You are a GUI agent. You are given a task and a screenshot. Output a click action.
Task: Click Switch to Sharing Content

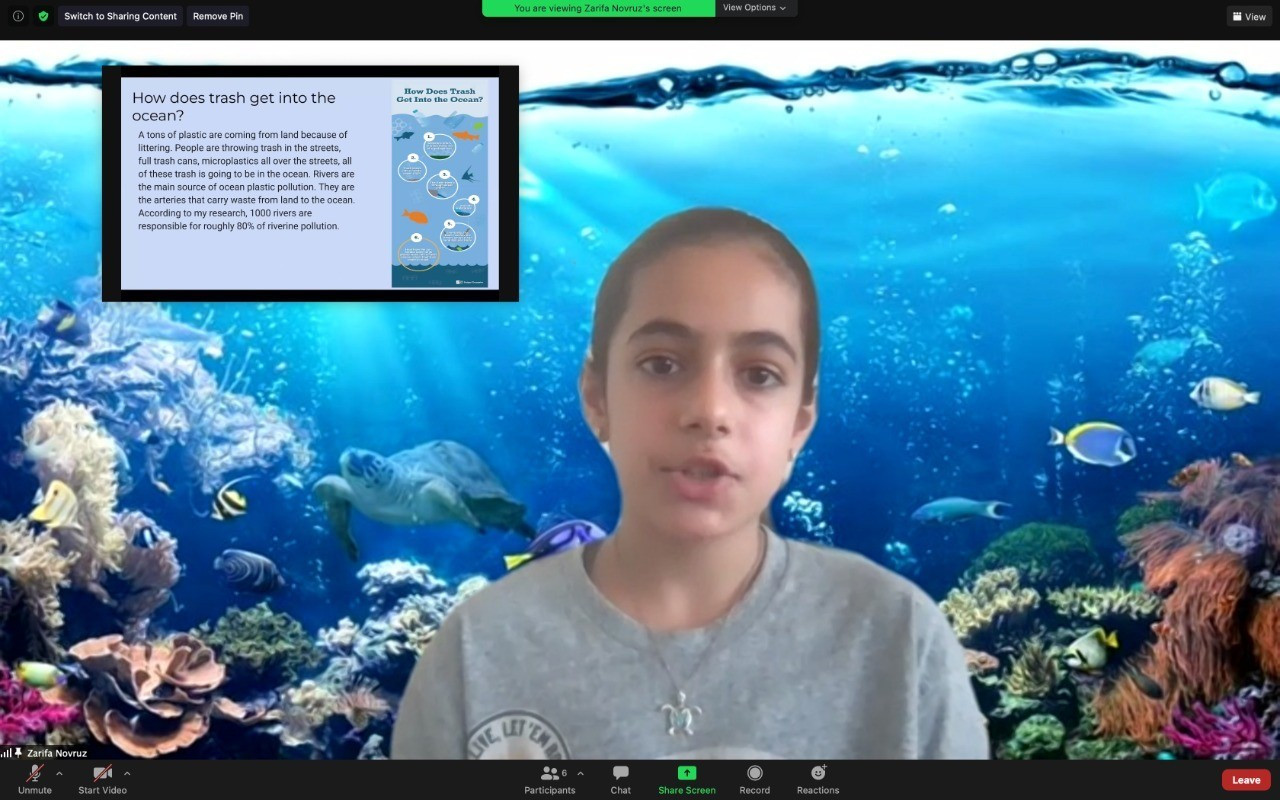pyautogui.click(x=120, y=16)
